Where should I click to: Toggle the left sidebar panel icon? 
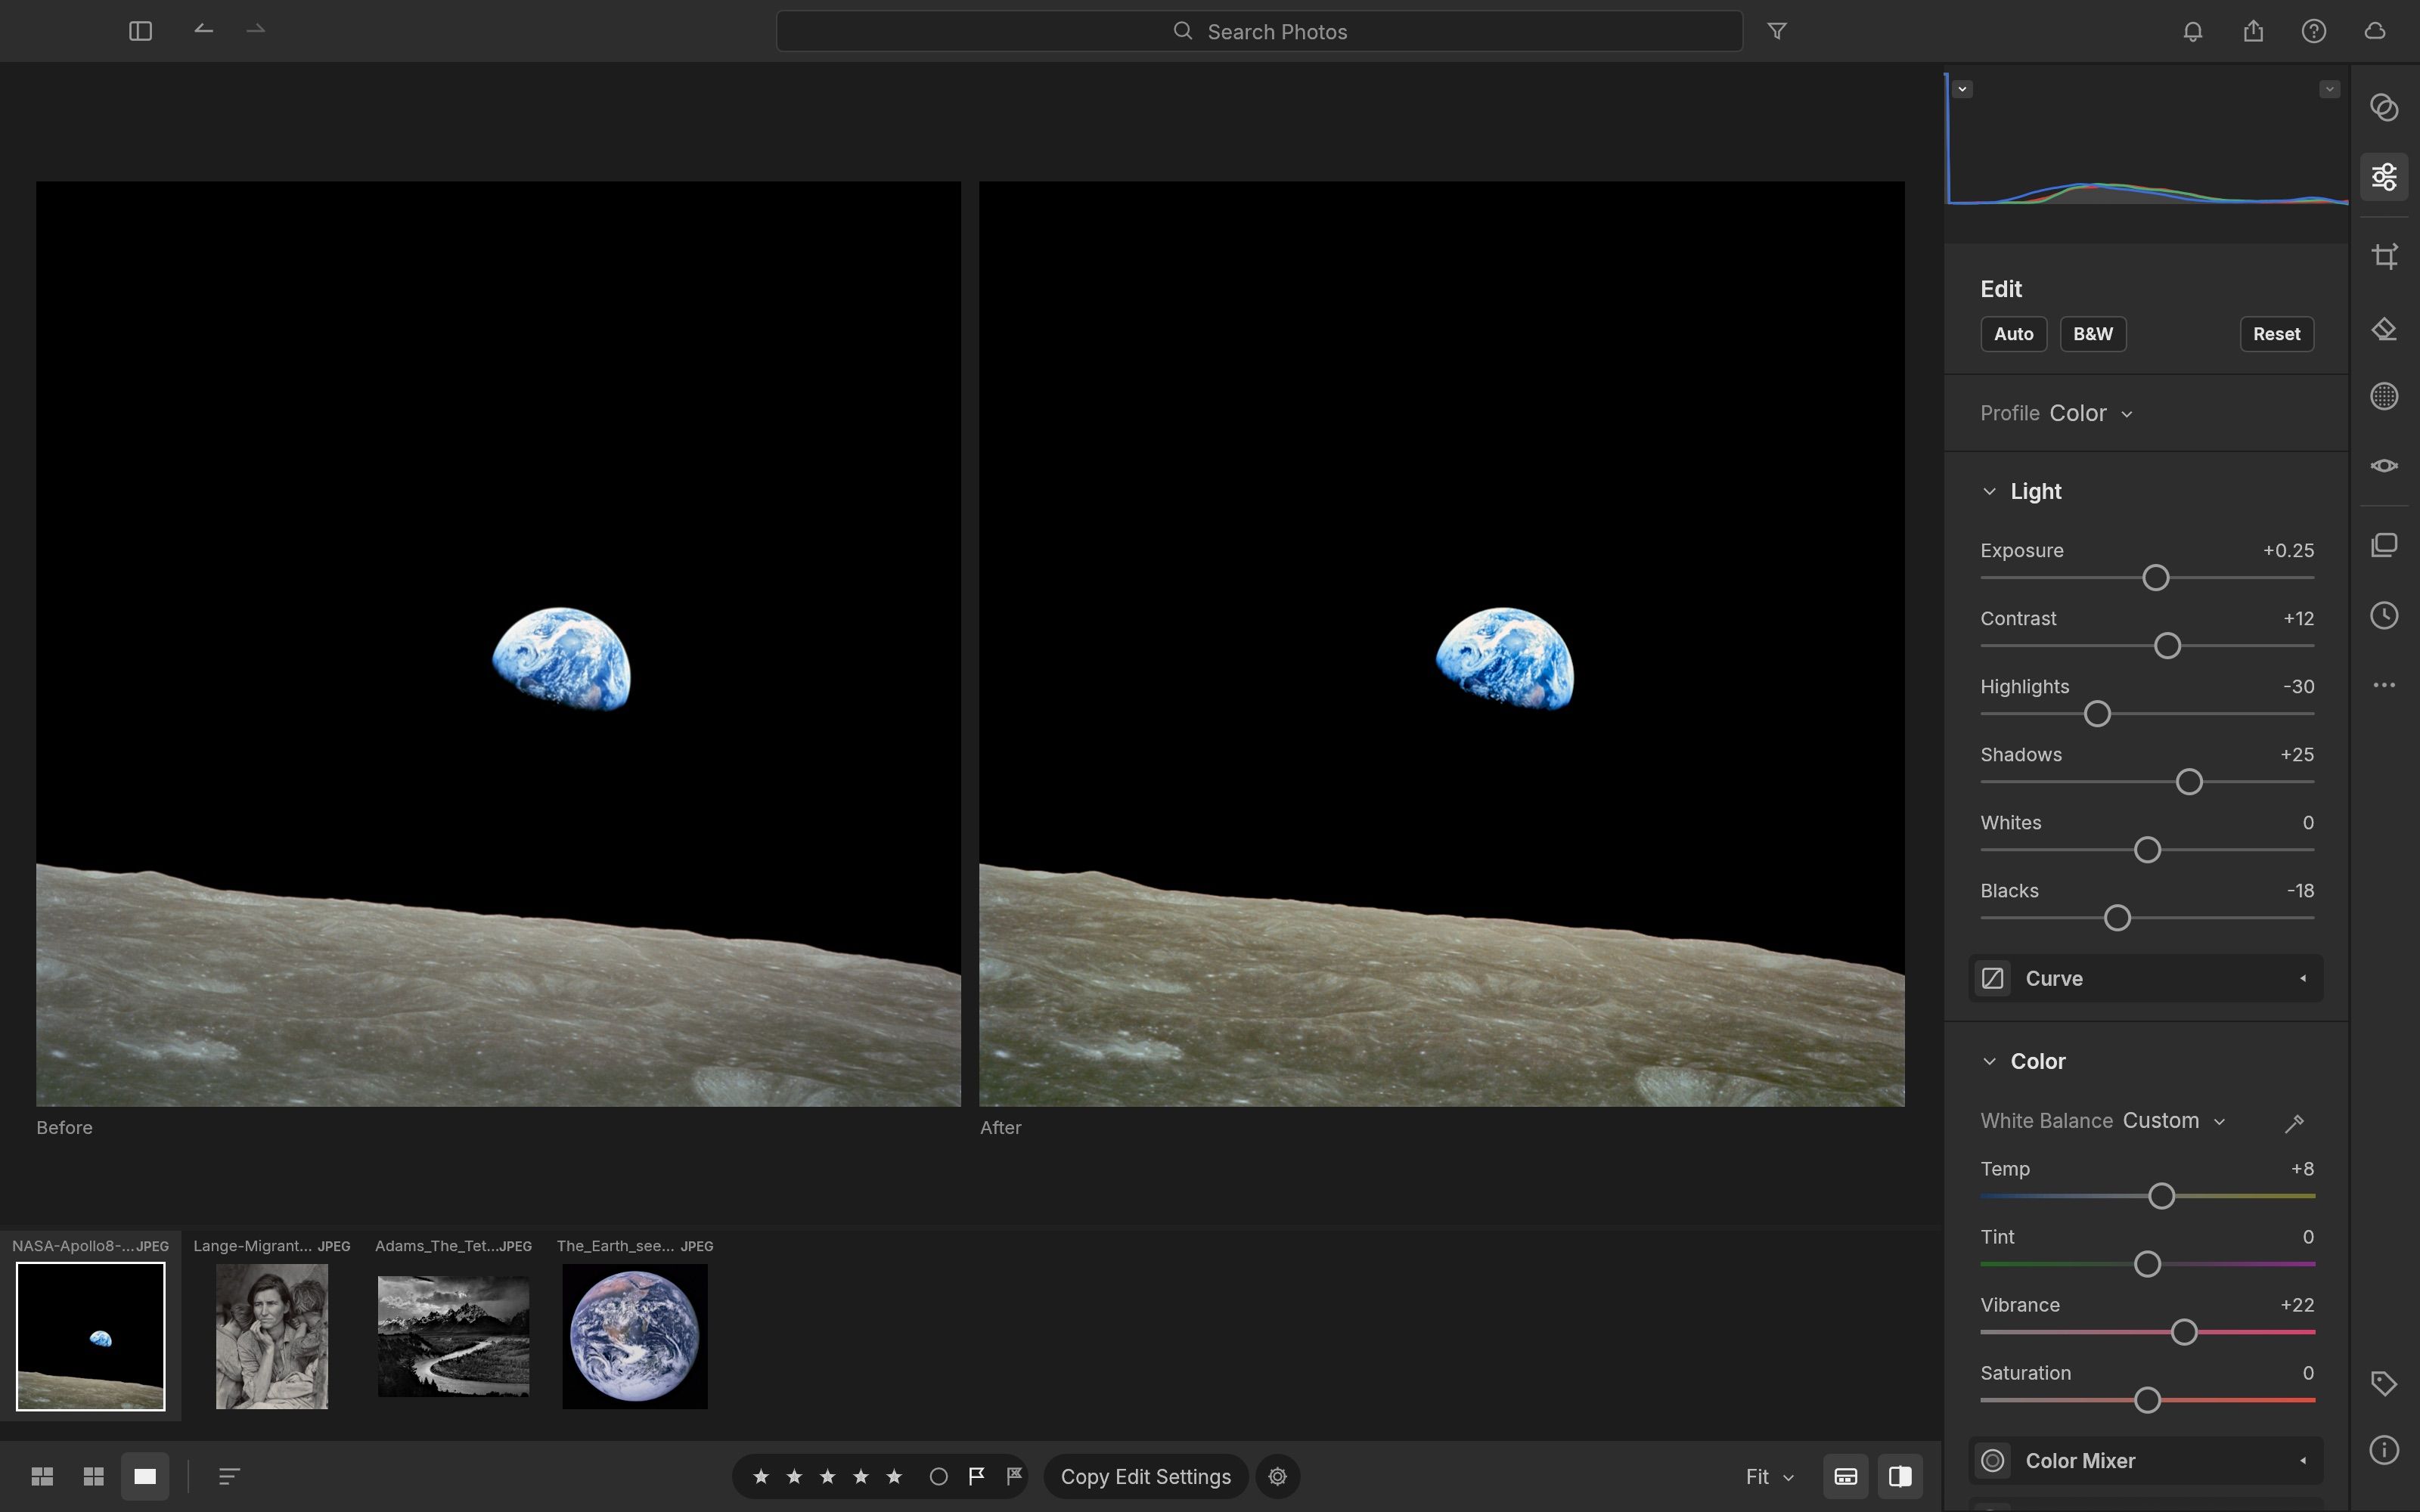(140, 31)
